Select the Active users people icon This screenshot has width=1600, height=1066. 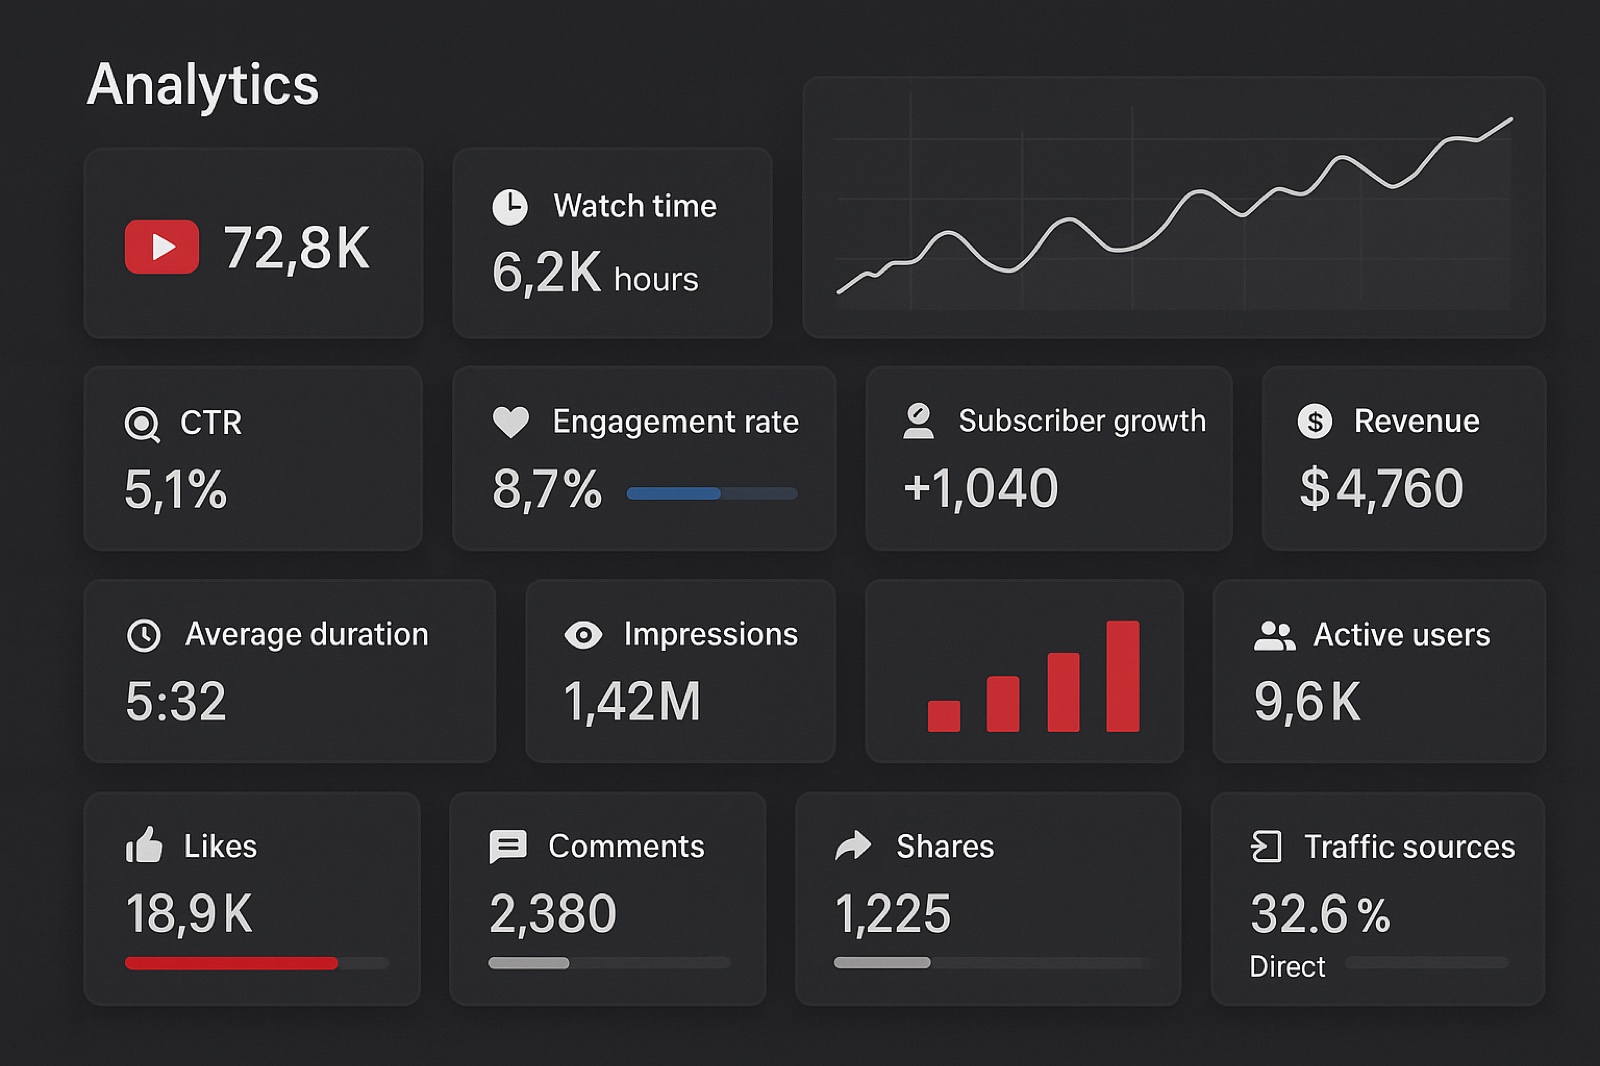(x=1277, y=634)
